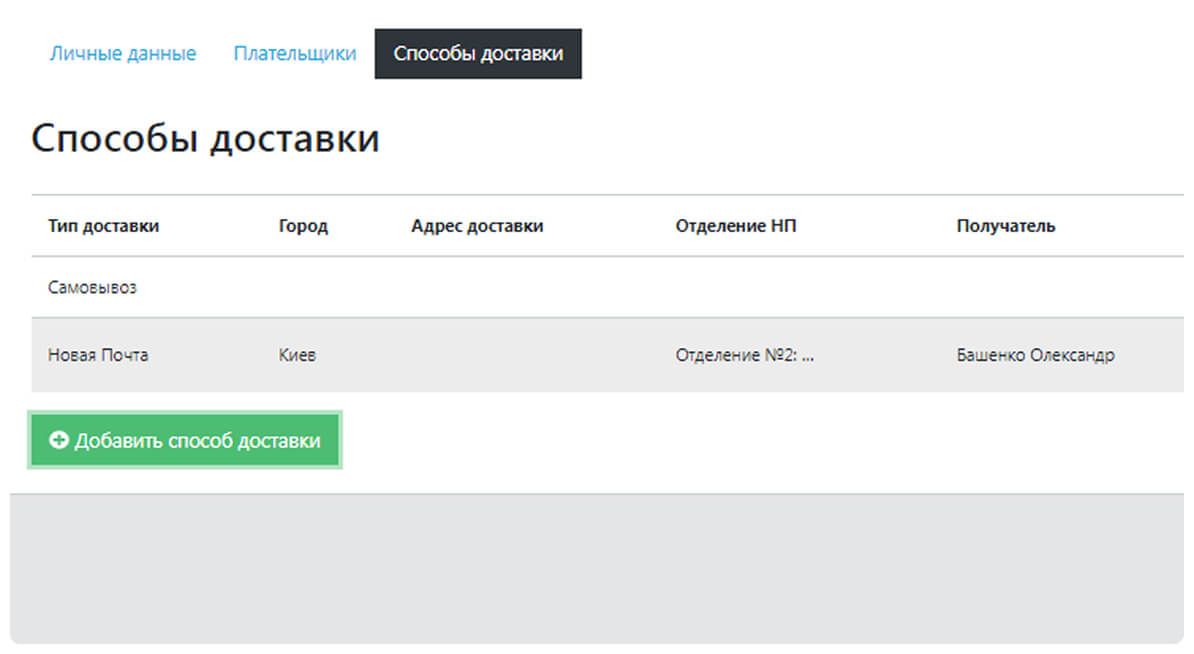Click the Адрес доставки column header
The image size is (1194, 654).
pos(477,226)
